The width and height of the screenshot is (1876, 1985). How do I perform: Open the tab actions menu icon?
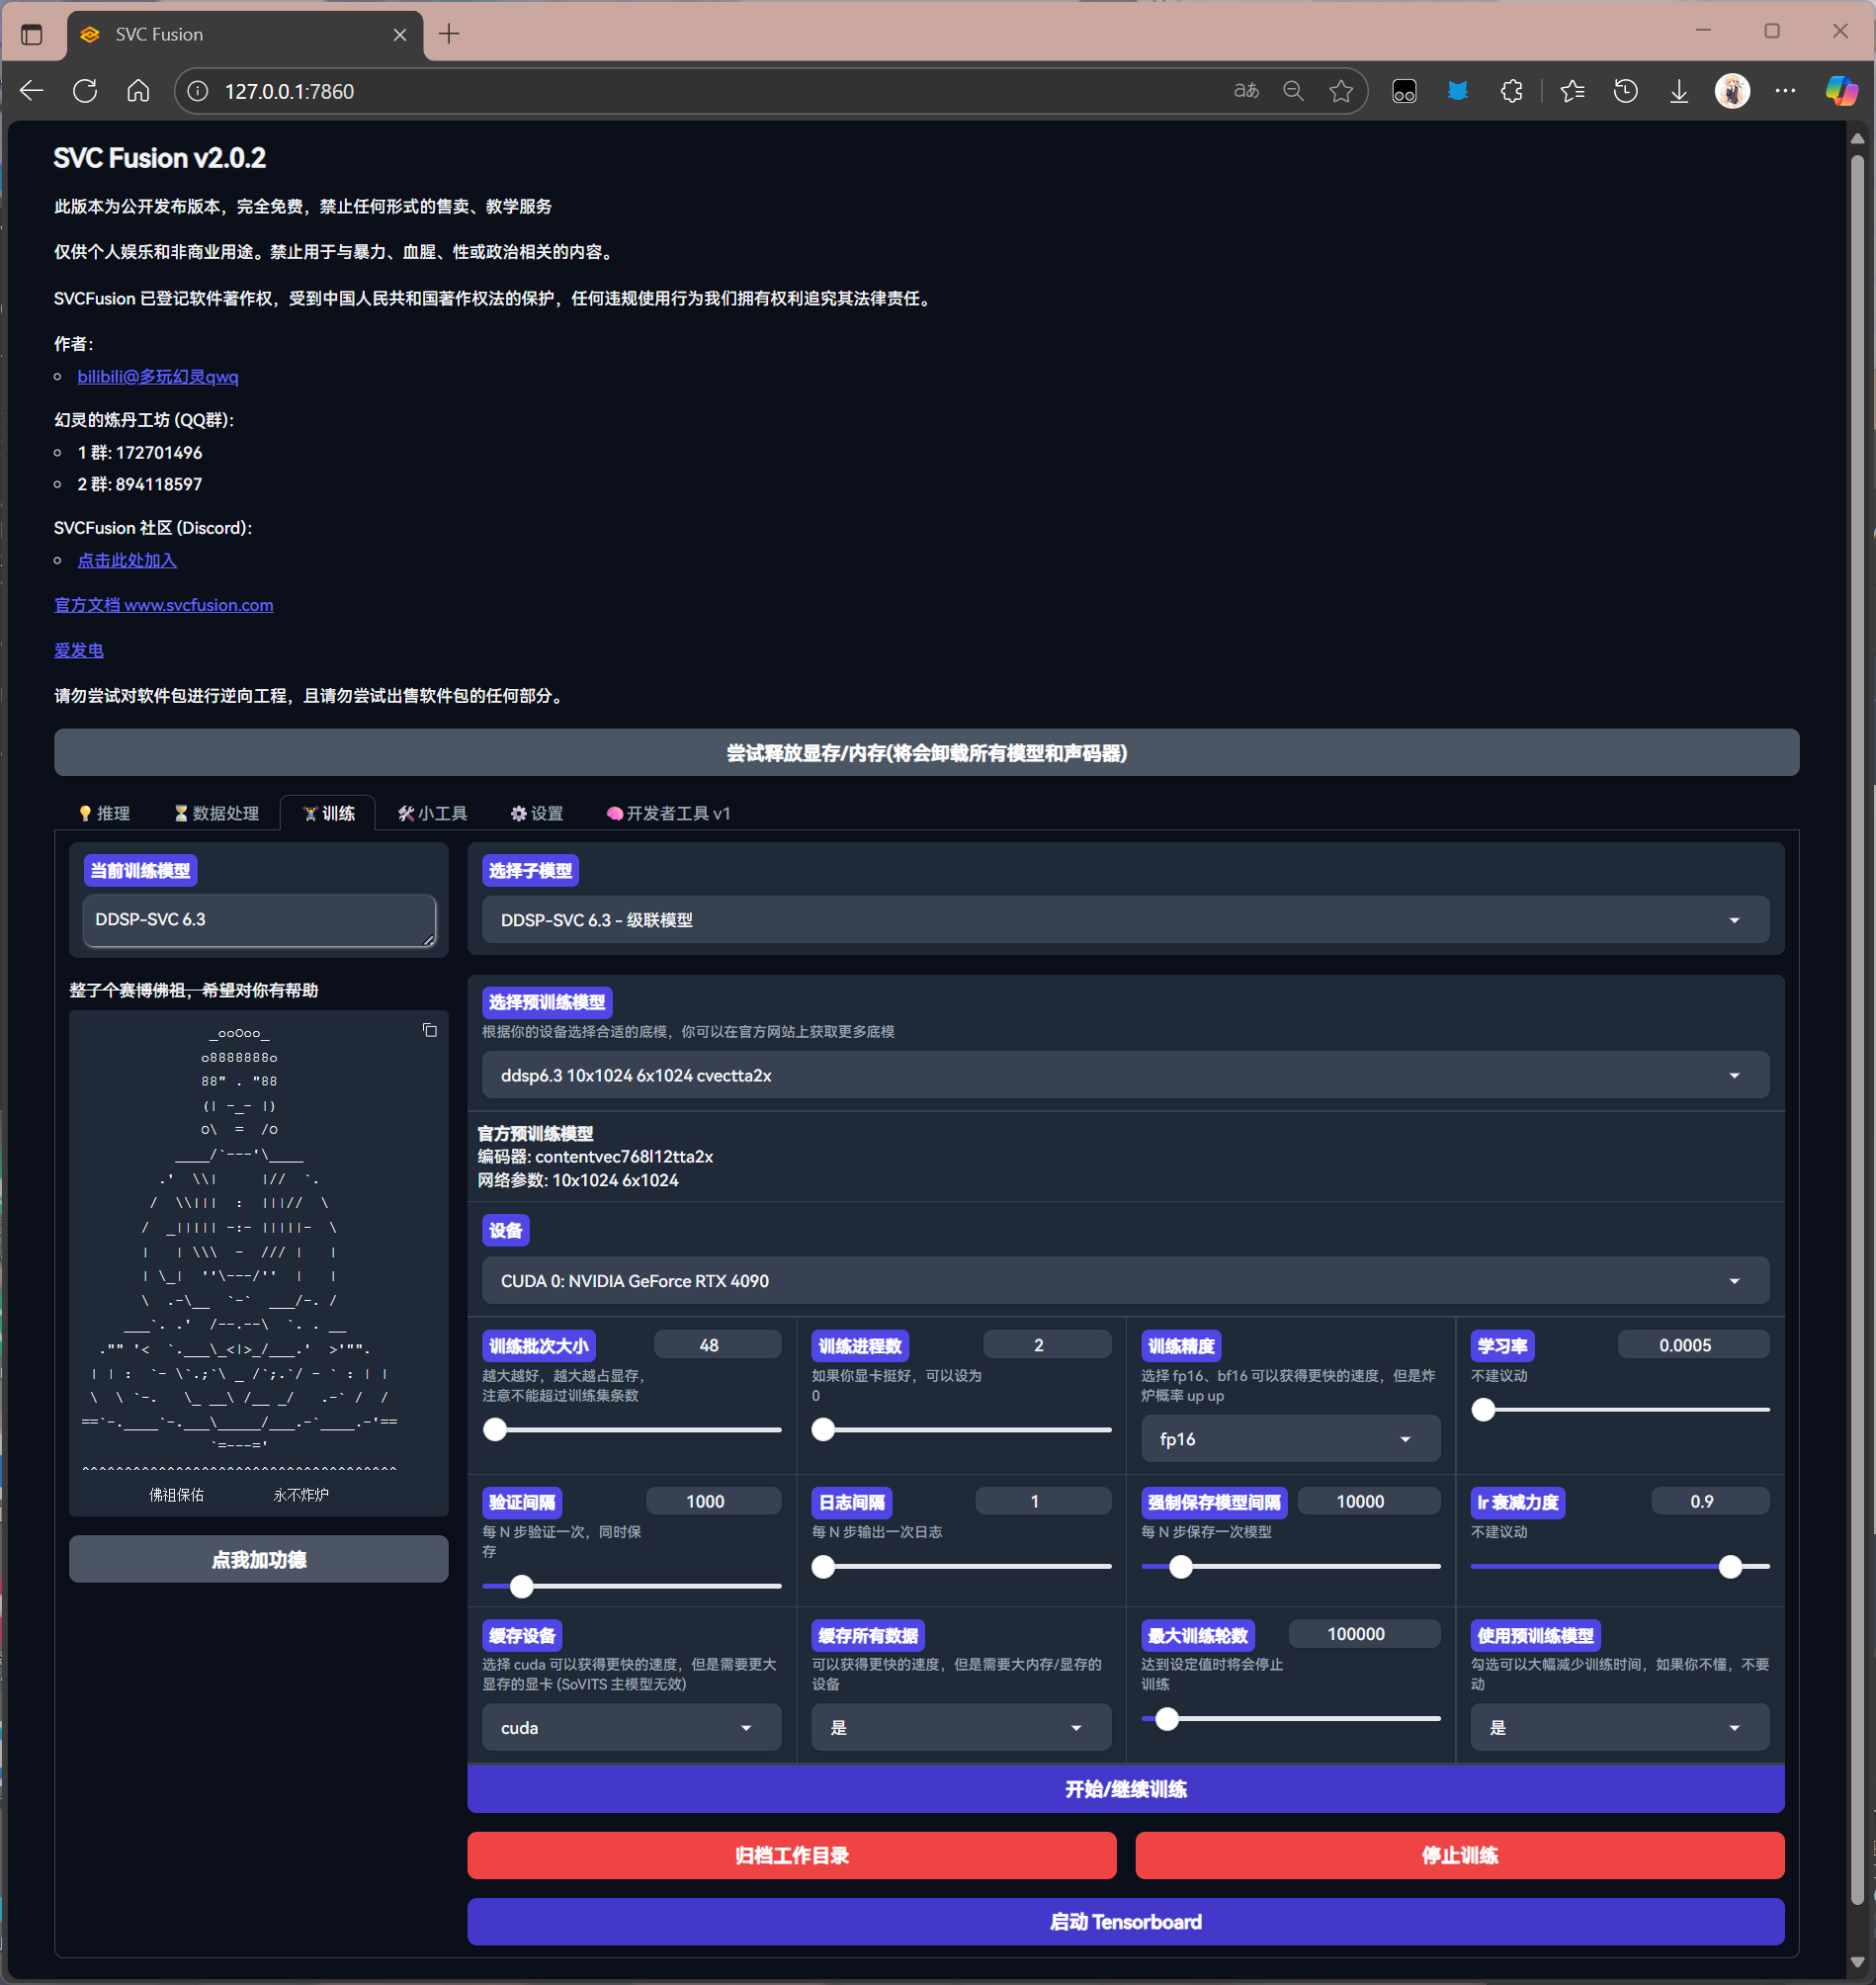pos(32,34)
